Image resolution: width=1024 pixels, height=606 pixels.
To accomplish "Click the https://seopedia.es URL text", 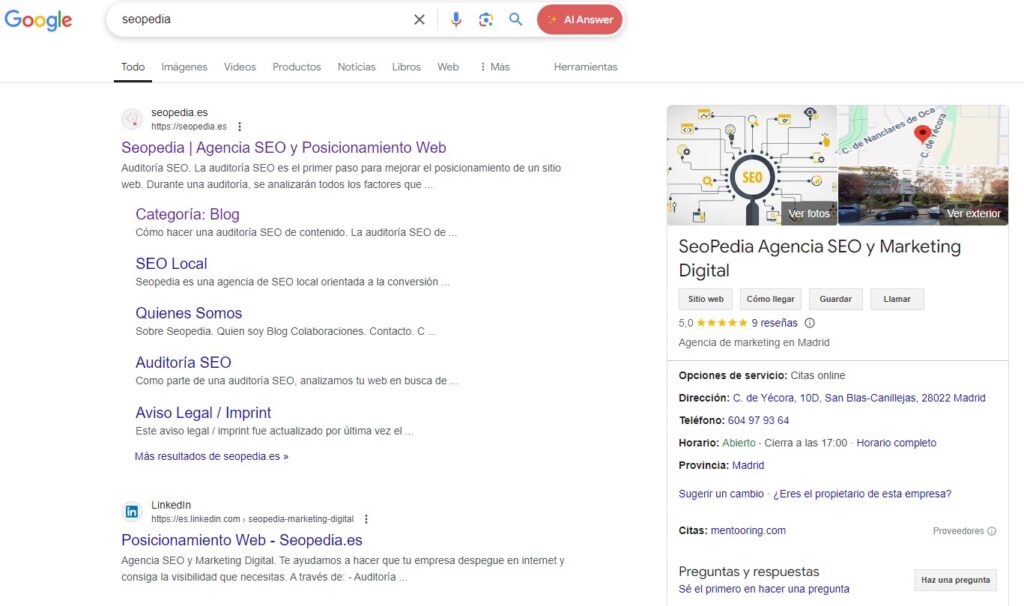I will [x=189, y=127].
